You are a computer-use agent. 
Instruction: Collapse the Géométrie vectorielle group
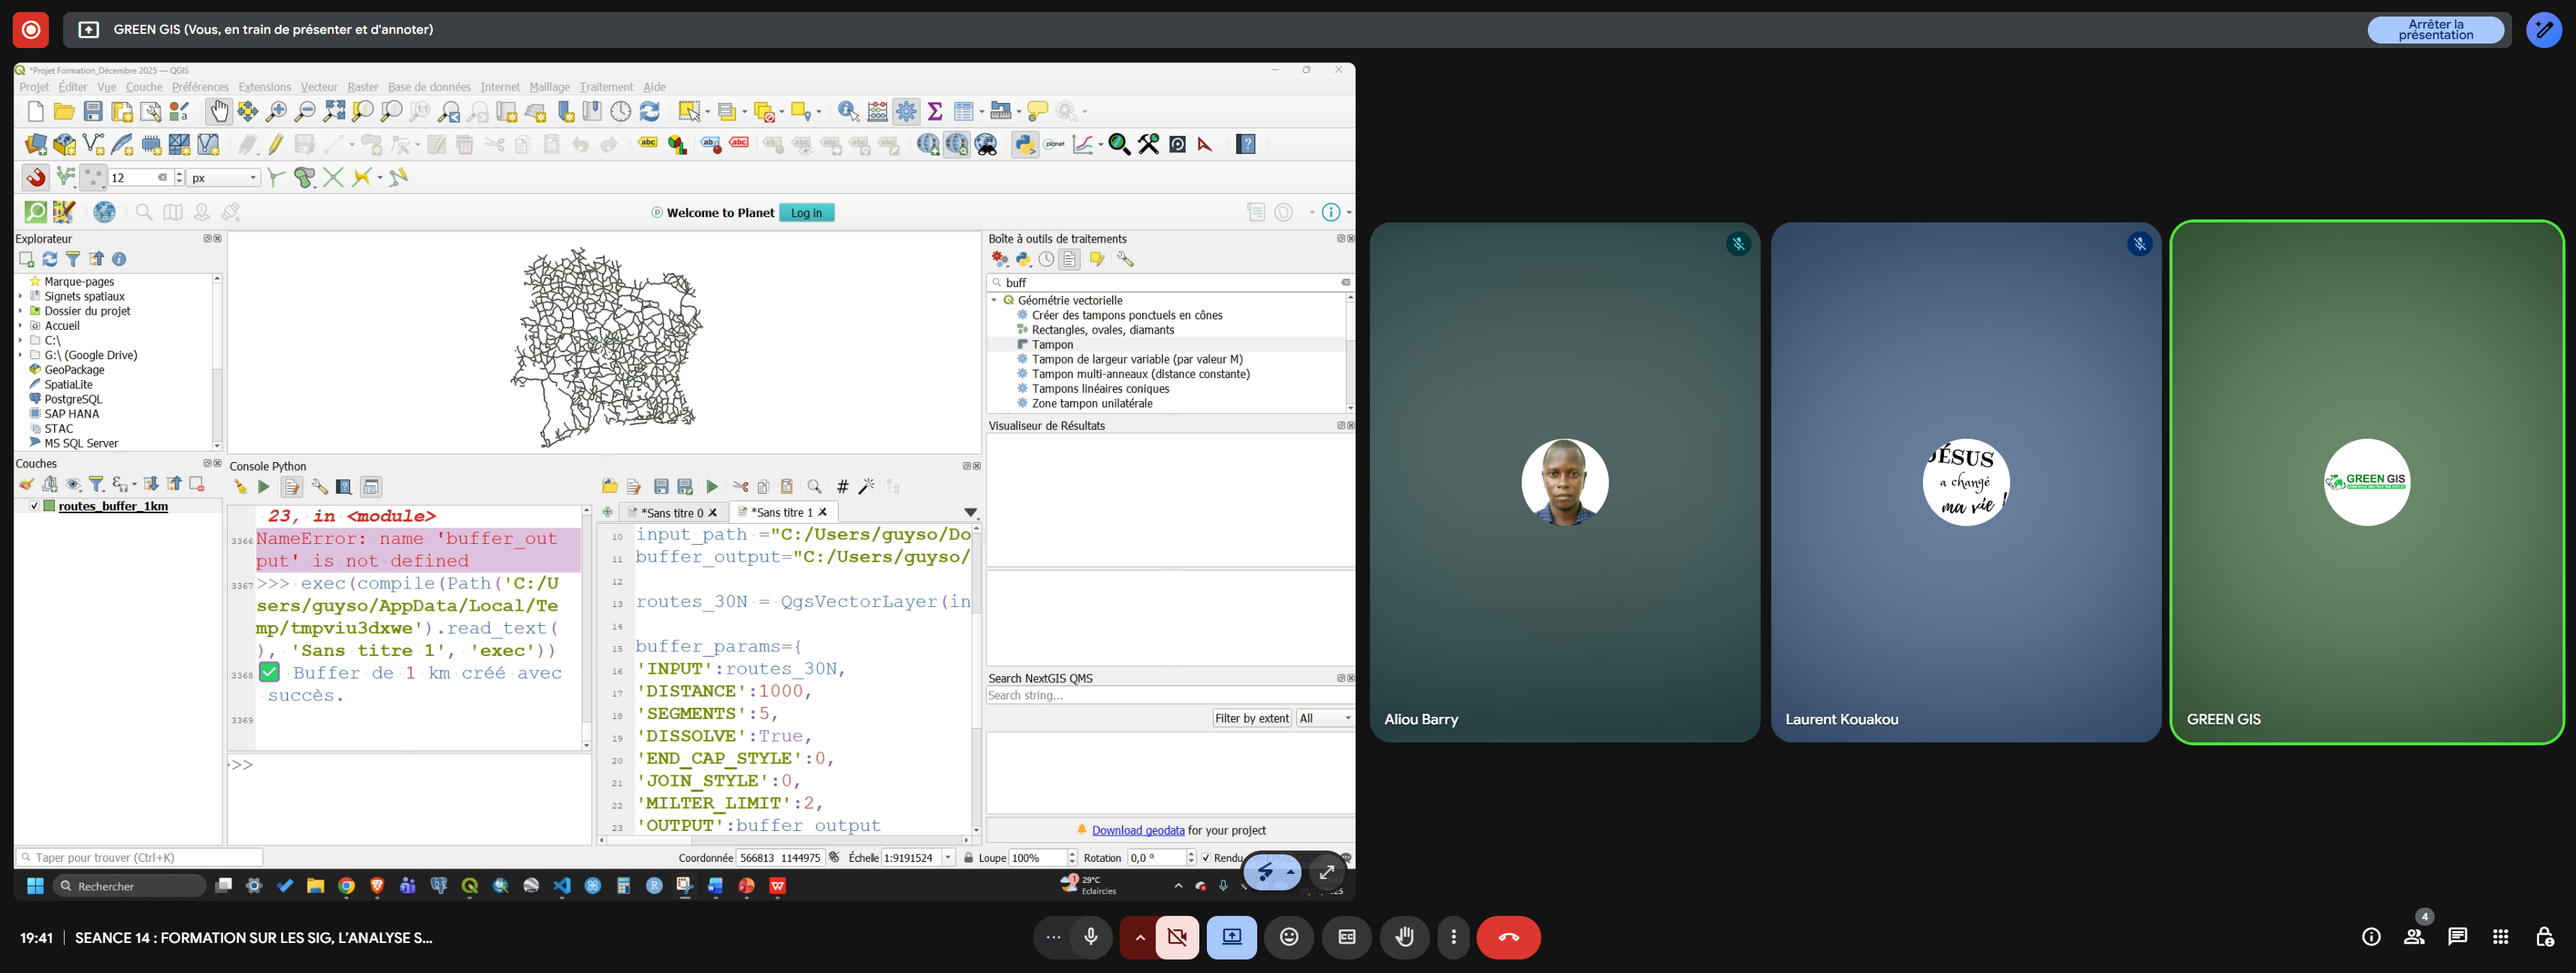[994, 300]
